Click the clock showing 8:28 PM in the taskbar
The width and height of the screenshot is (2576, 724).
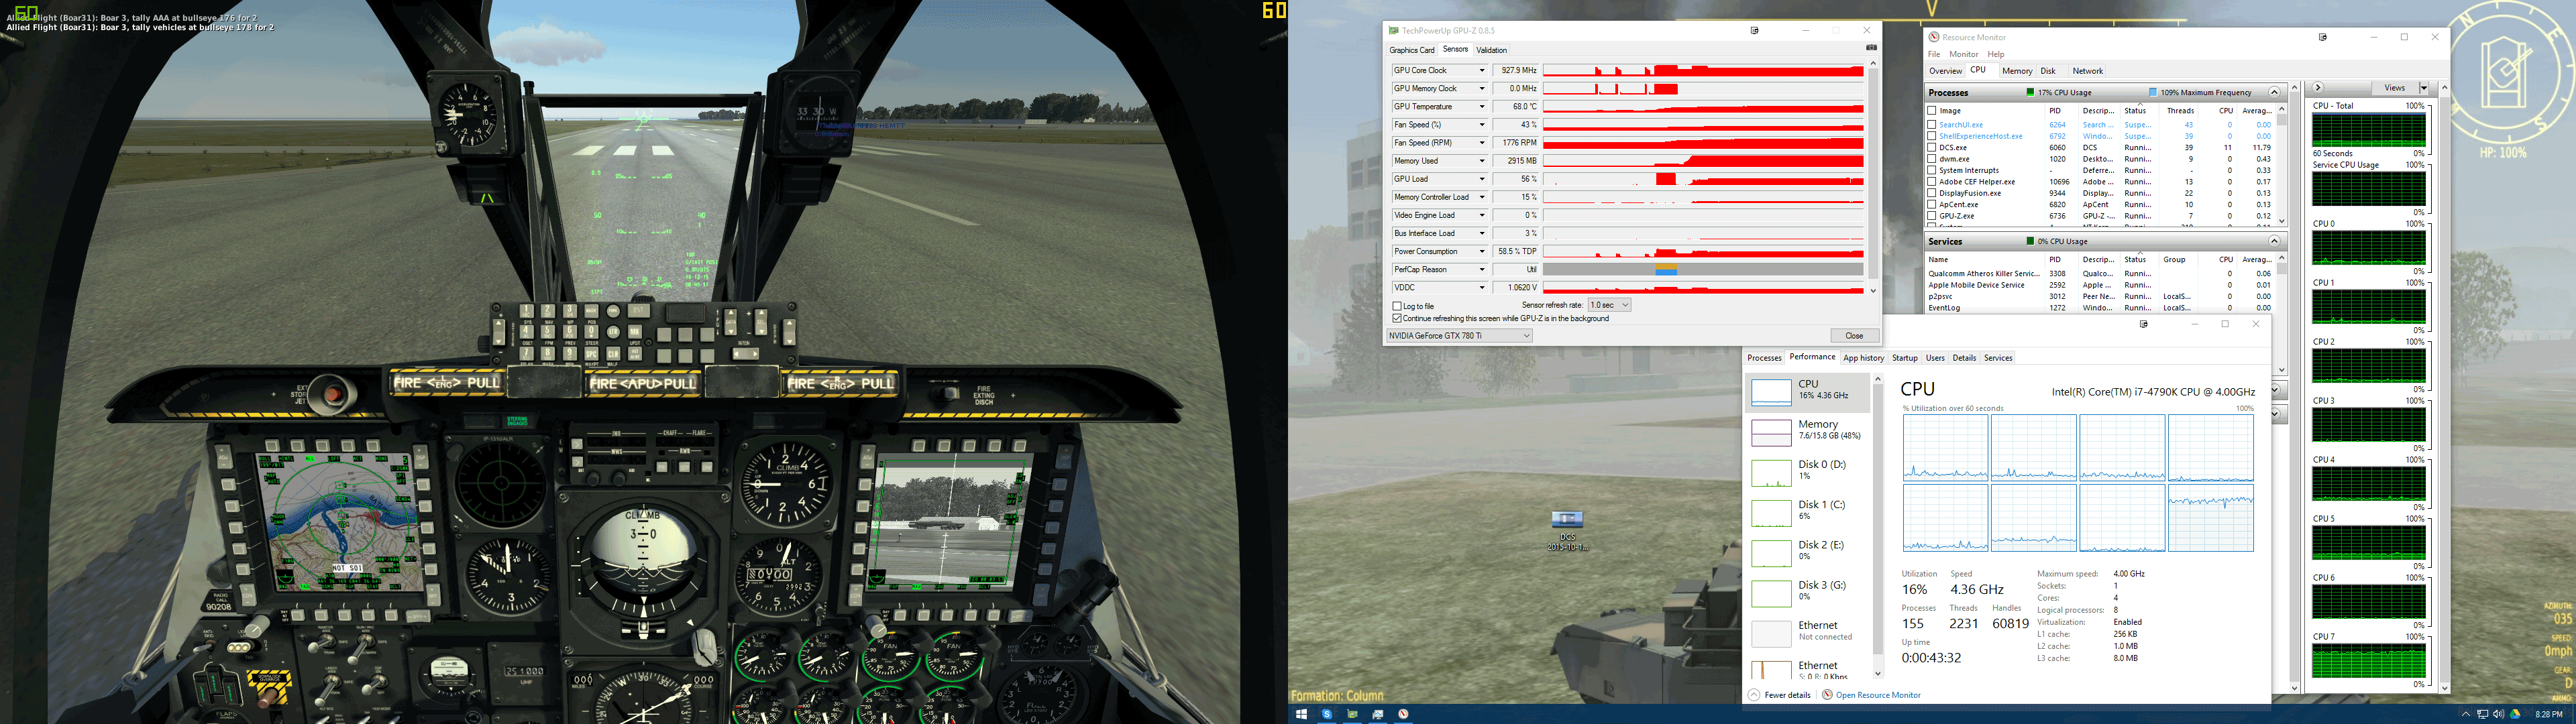(x=2549, y=714)
